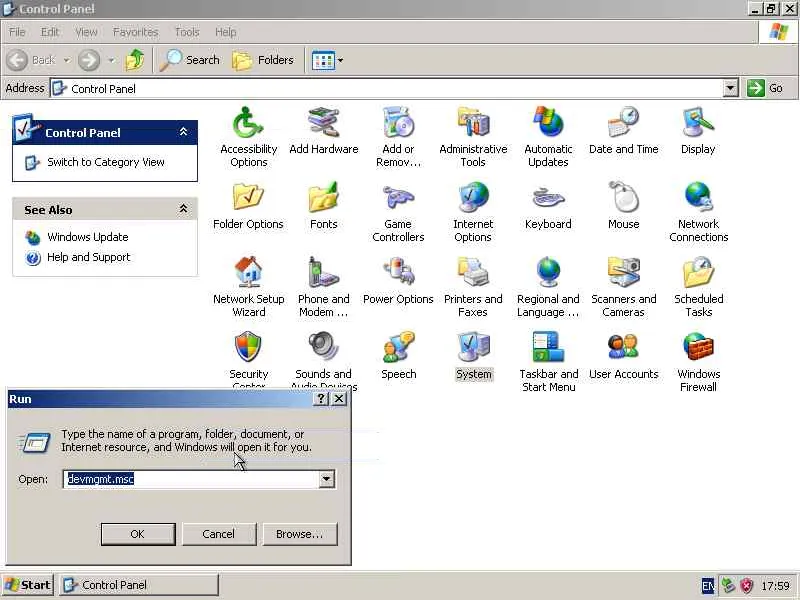The image size is (800, 600).
Task: Click the Back navigation button
Action: (31, 60)
